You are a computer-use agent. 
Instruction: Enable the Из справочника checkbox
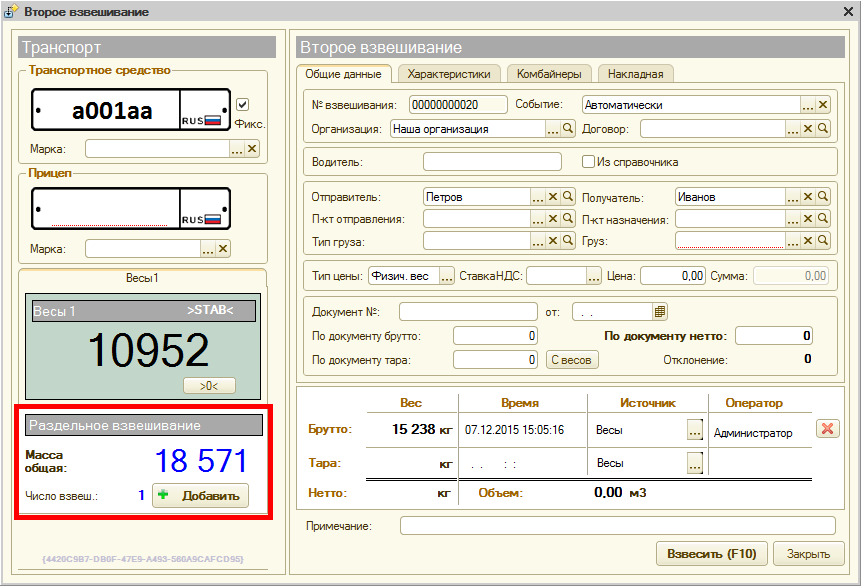coord(588,162)
